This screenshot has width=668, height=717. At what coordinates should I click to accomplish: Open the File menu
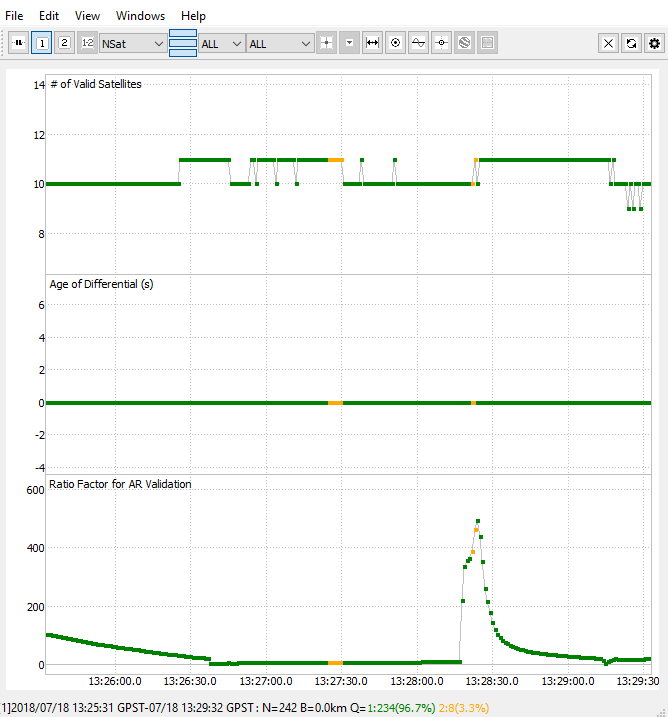pos(14,16)
